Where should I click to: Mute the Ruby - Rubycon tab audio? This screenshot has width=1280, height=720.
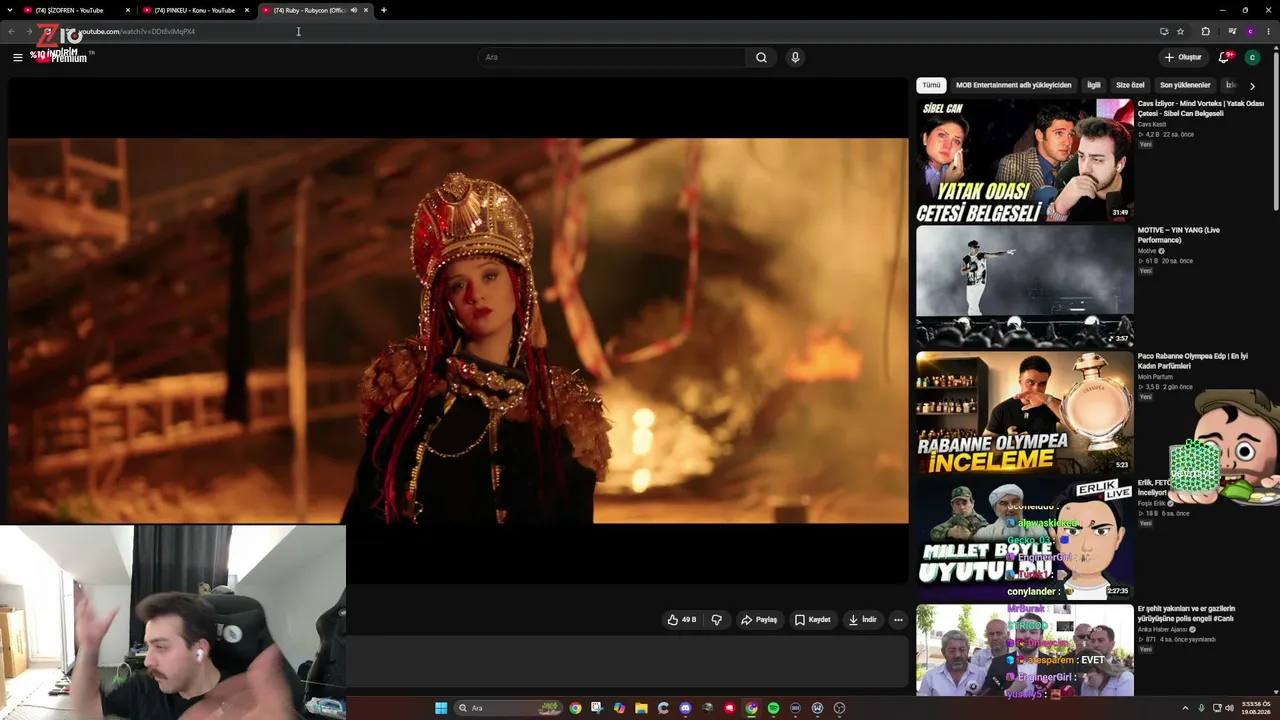coord(353,10)
